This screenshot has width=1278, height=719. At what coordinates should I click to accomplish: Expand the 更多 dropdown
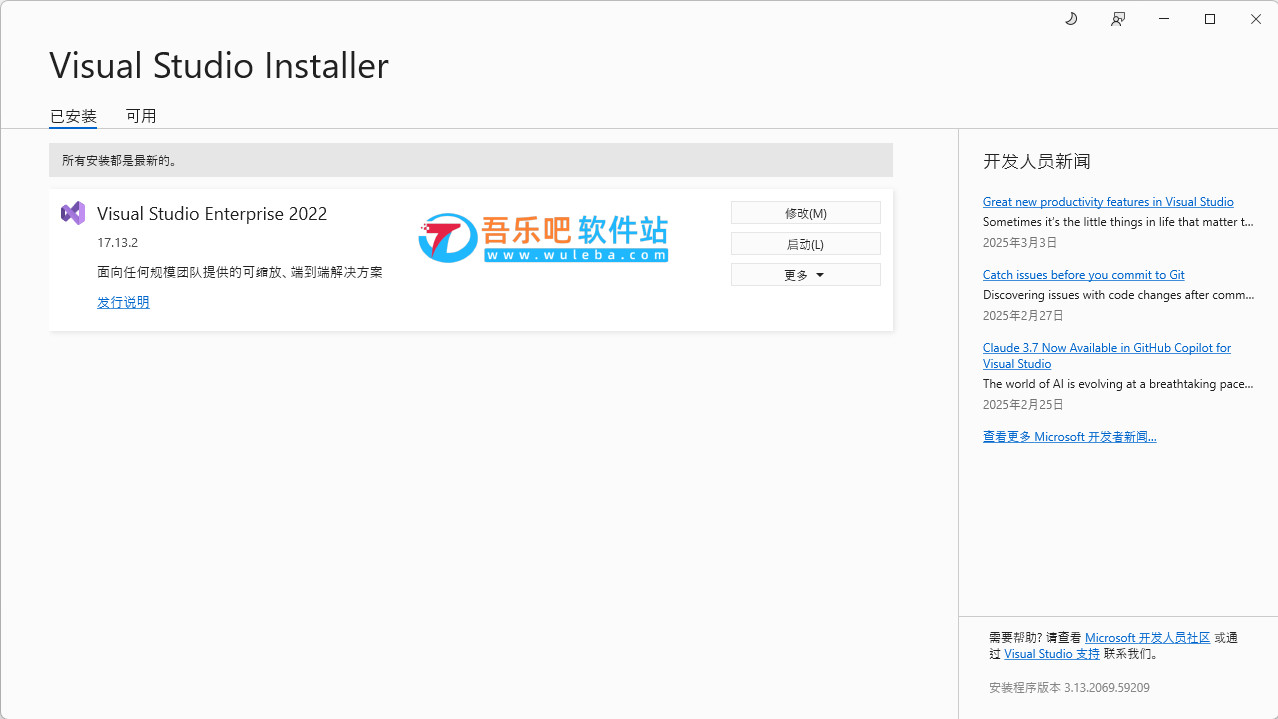pyautogui.click(x=806, y=275)
